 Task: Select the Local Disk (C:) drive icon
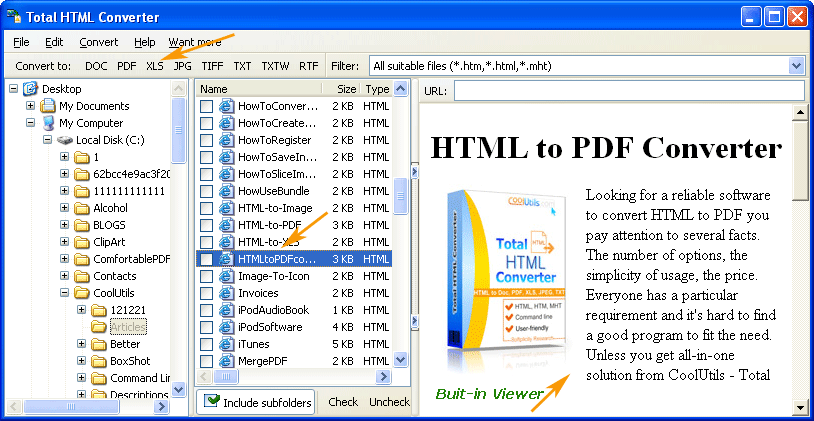65,140
